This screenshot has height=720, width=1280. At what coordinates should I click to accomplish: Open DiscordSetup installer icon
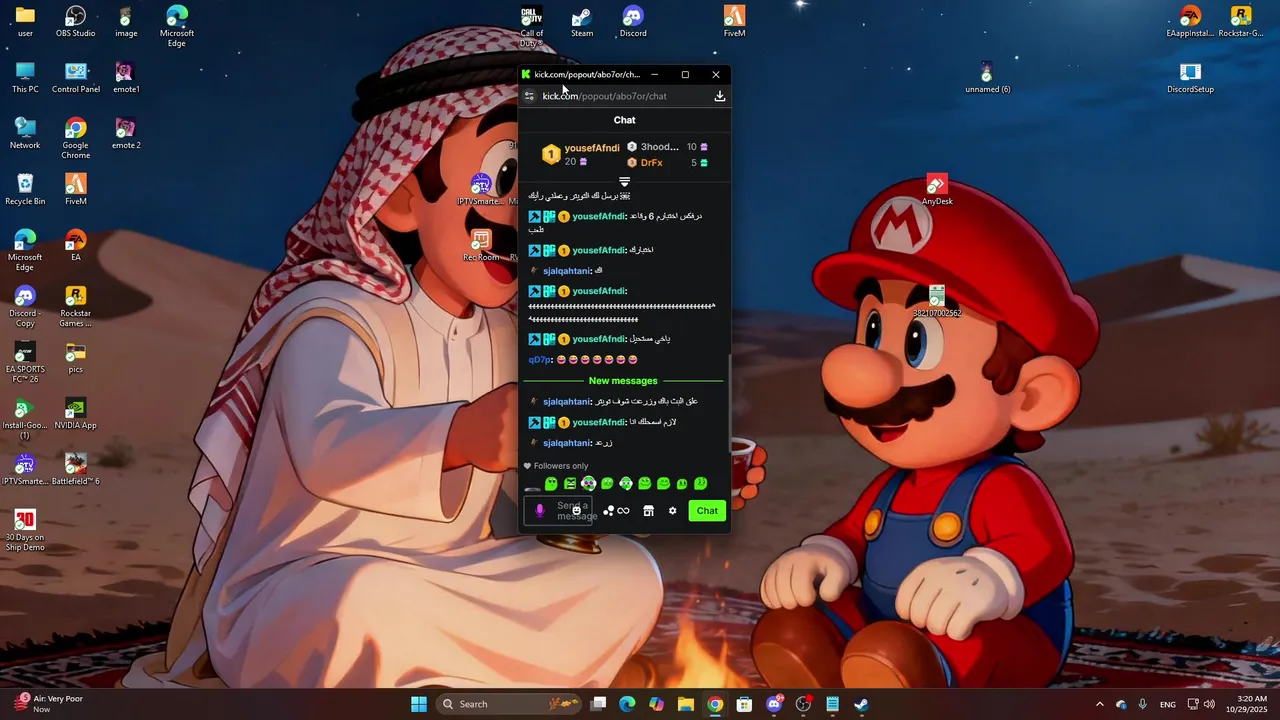[x=1190, y=78]
